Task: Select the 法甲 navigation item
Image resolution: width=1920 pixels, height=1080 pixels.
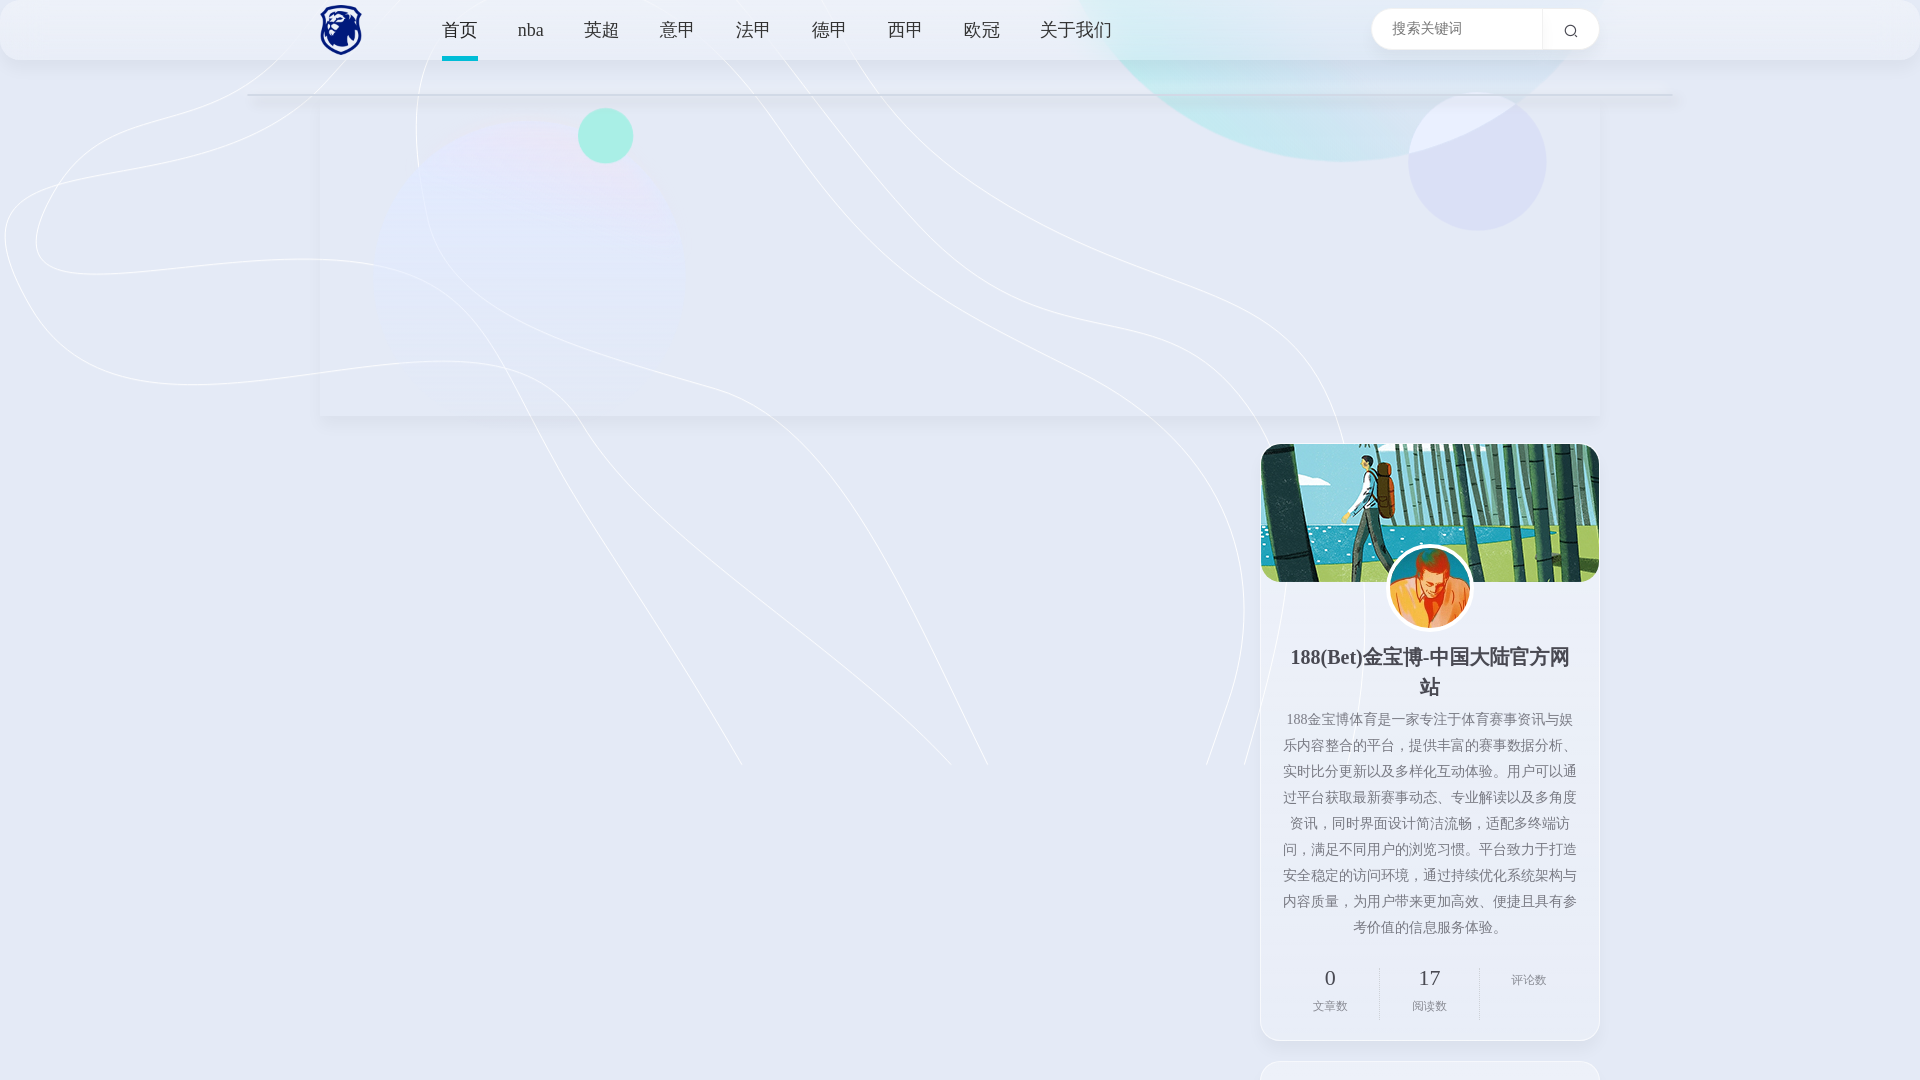Action: 753,30
